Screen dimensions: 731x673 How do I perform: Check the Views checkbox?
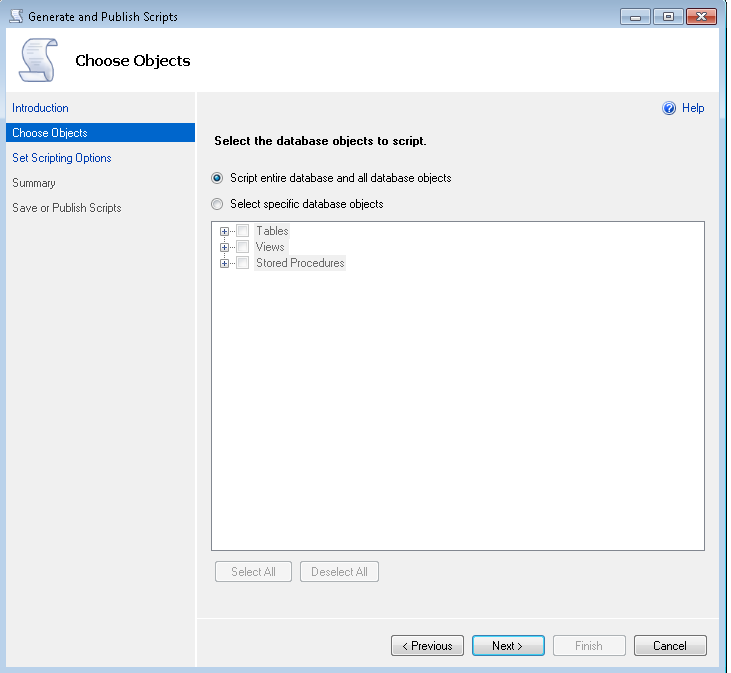pos(242,247)
